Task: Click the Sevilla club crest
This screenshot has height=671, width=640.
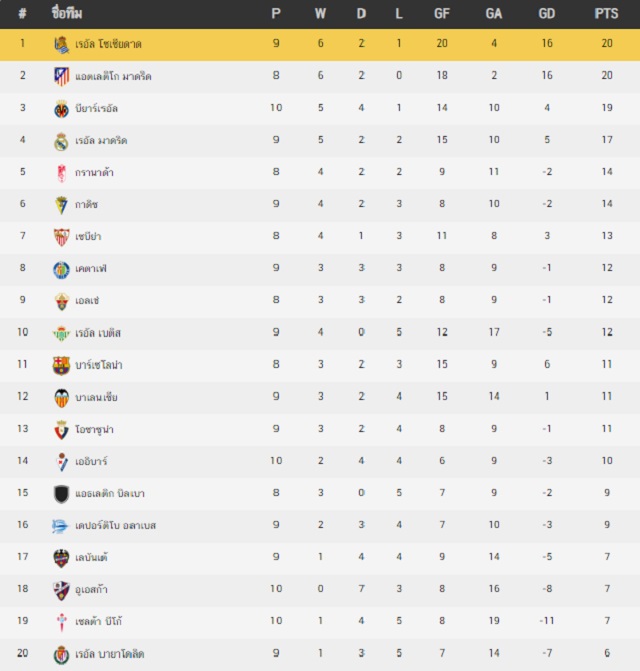Action: (61, 237)
